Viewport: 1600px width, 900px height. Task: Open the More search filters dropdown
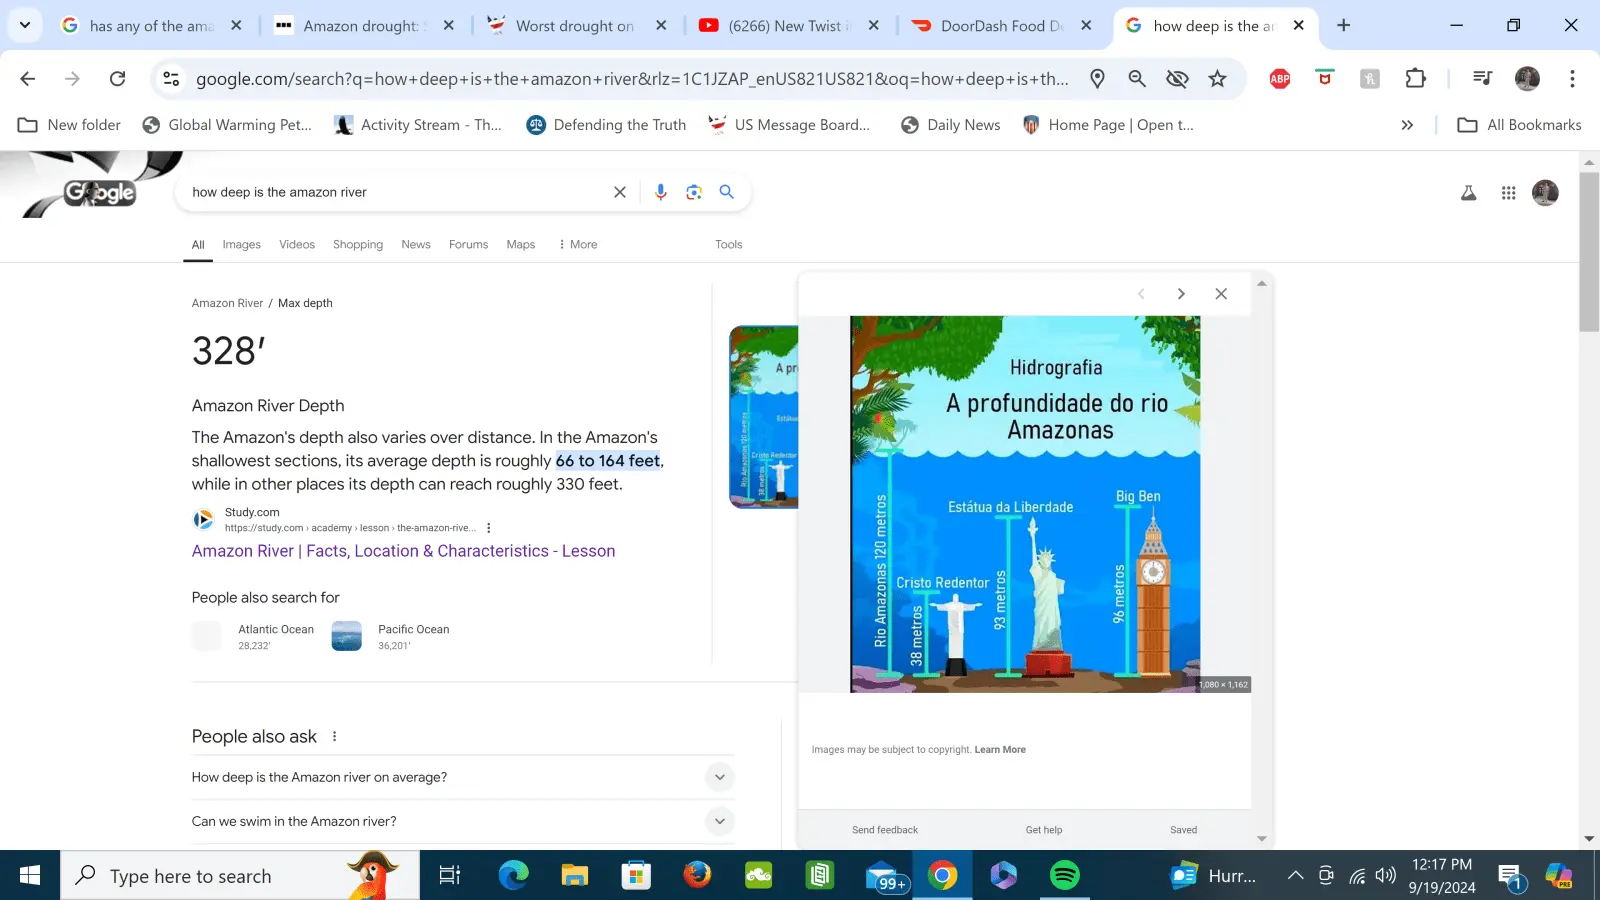click(578, 244)
